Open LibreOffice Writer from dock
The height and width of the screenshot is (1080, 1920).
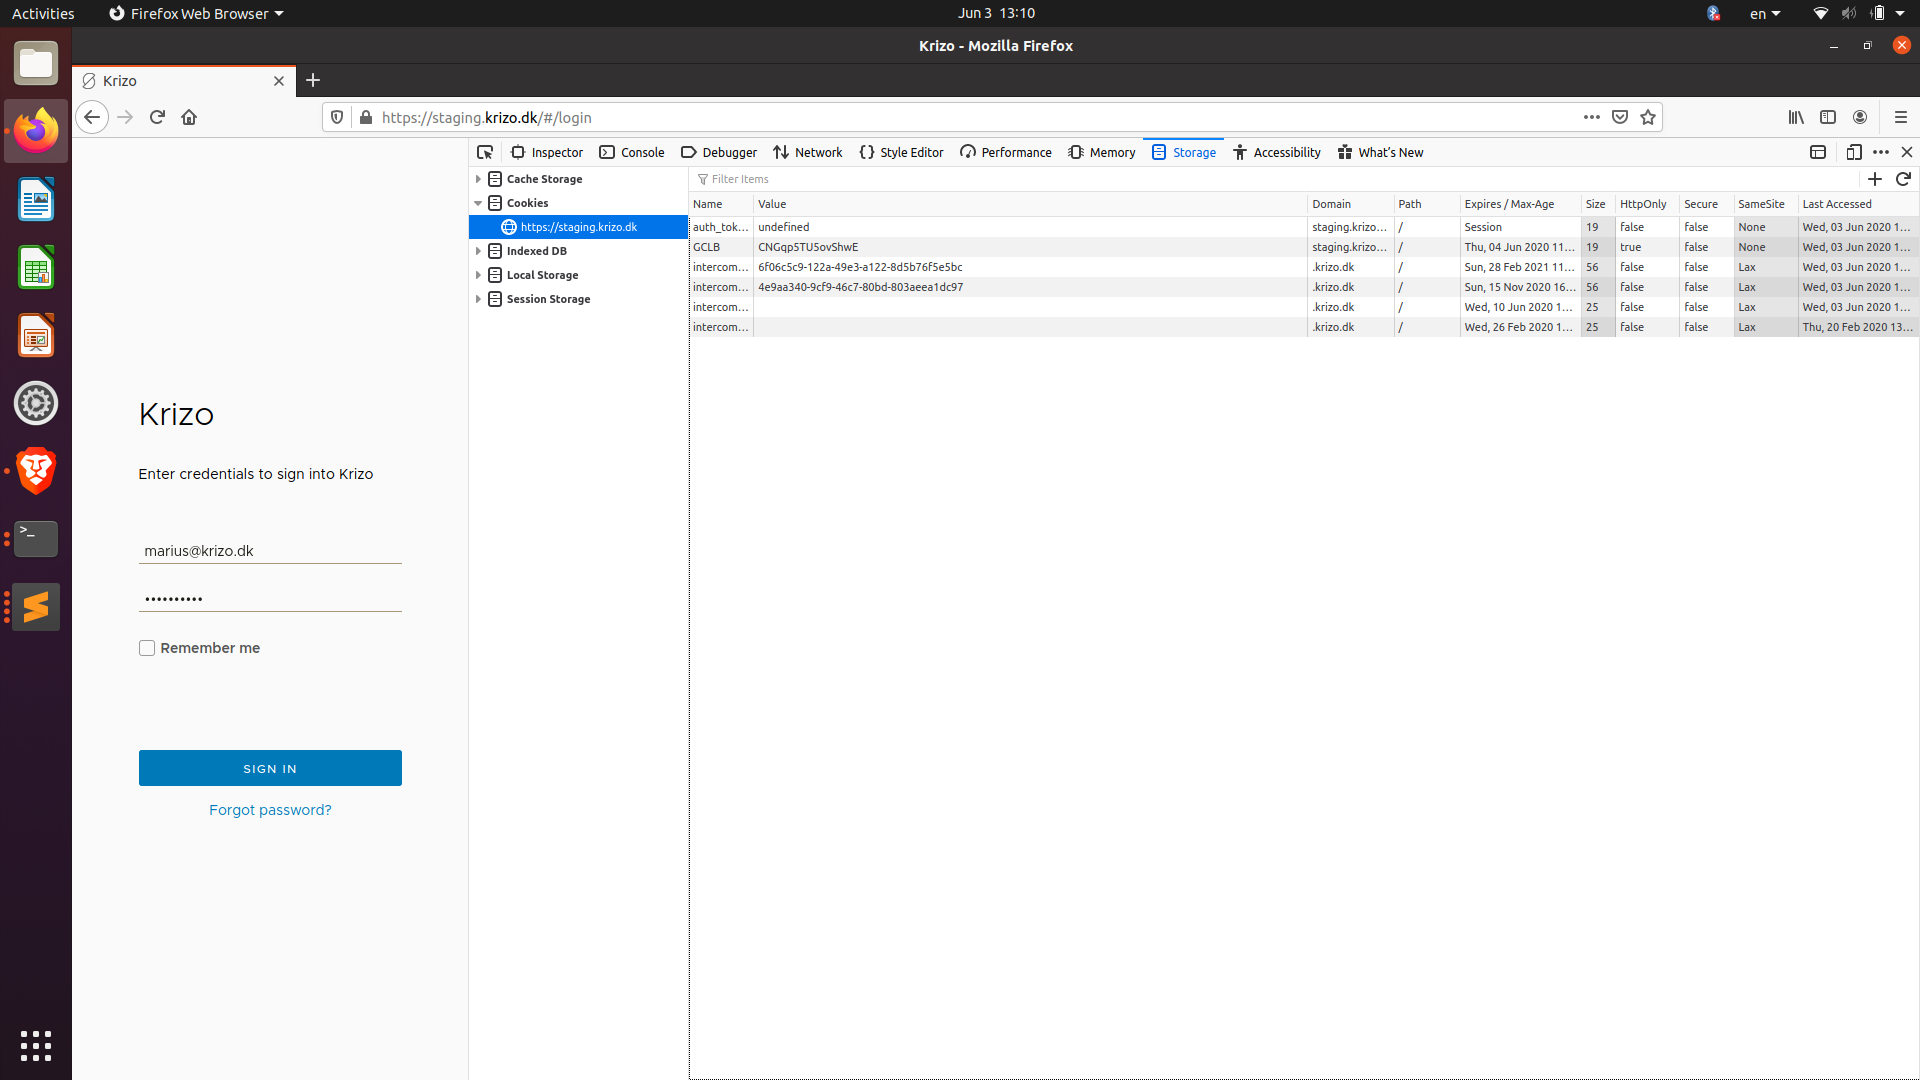[36, 200]
